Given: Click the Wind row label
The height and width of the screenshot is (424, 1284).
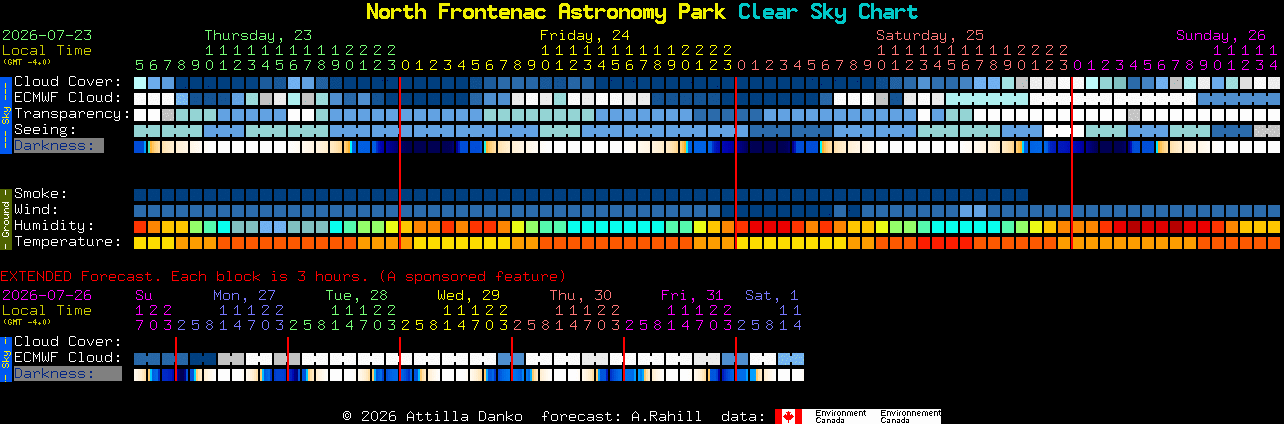Looking at the screenshot, I should pyautogui.click(x=36, y=209).
